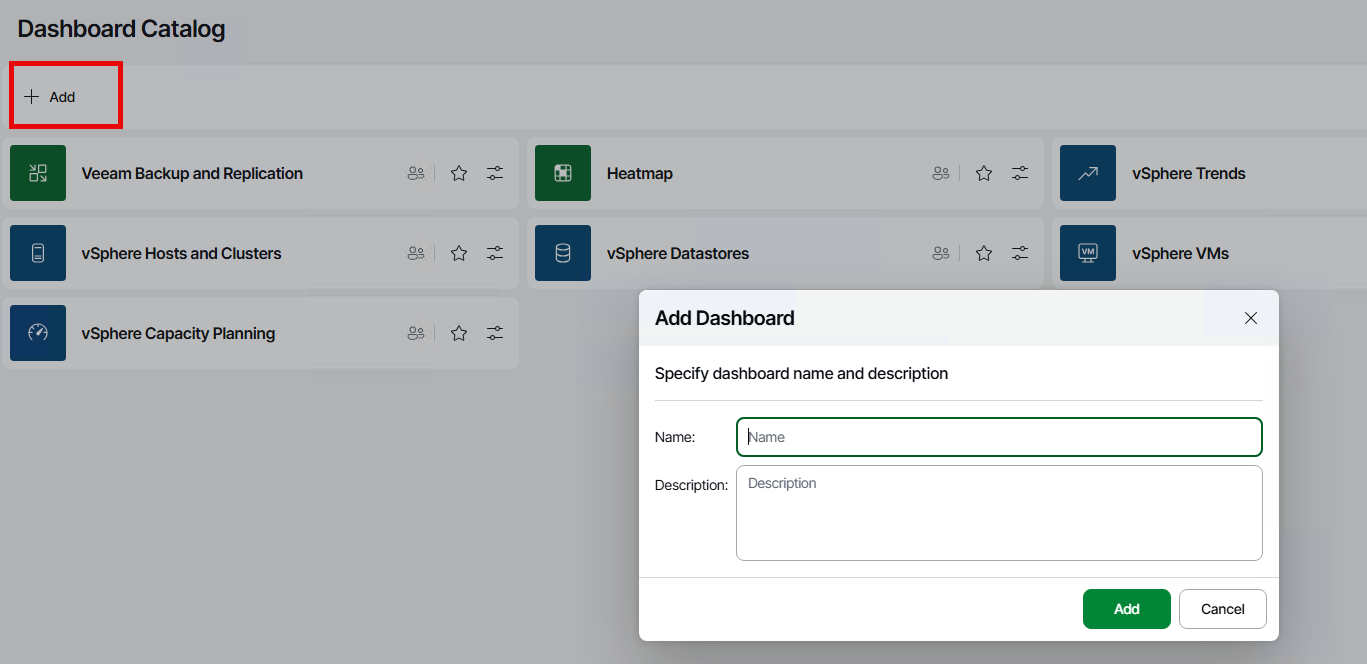Screen dimensions: 1367x664
Task: Click the Veeam Backup and Replication dashboard icon
Action: (38, 173)
